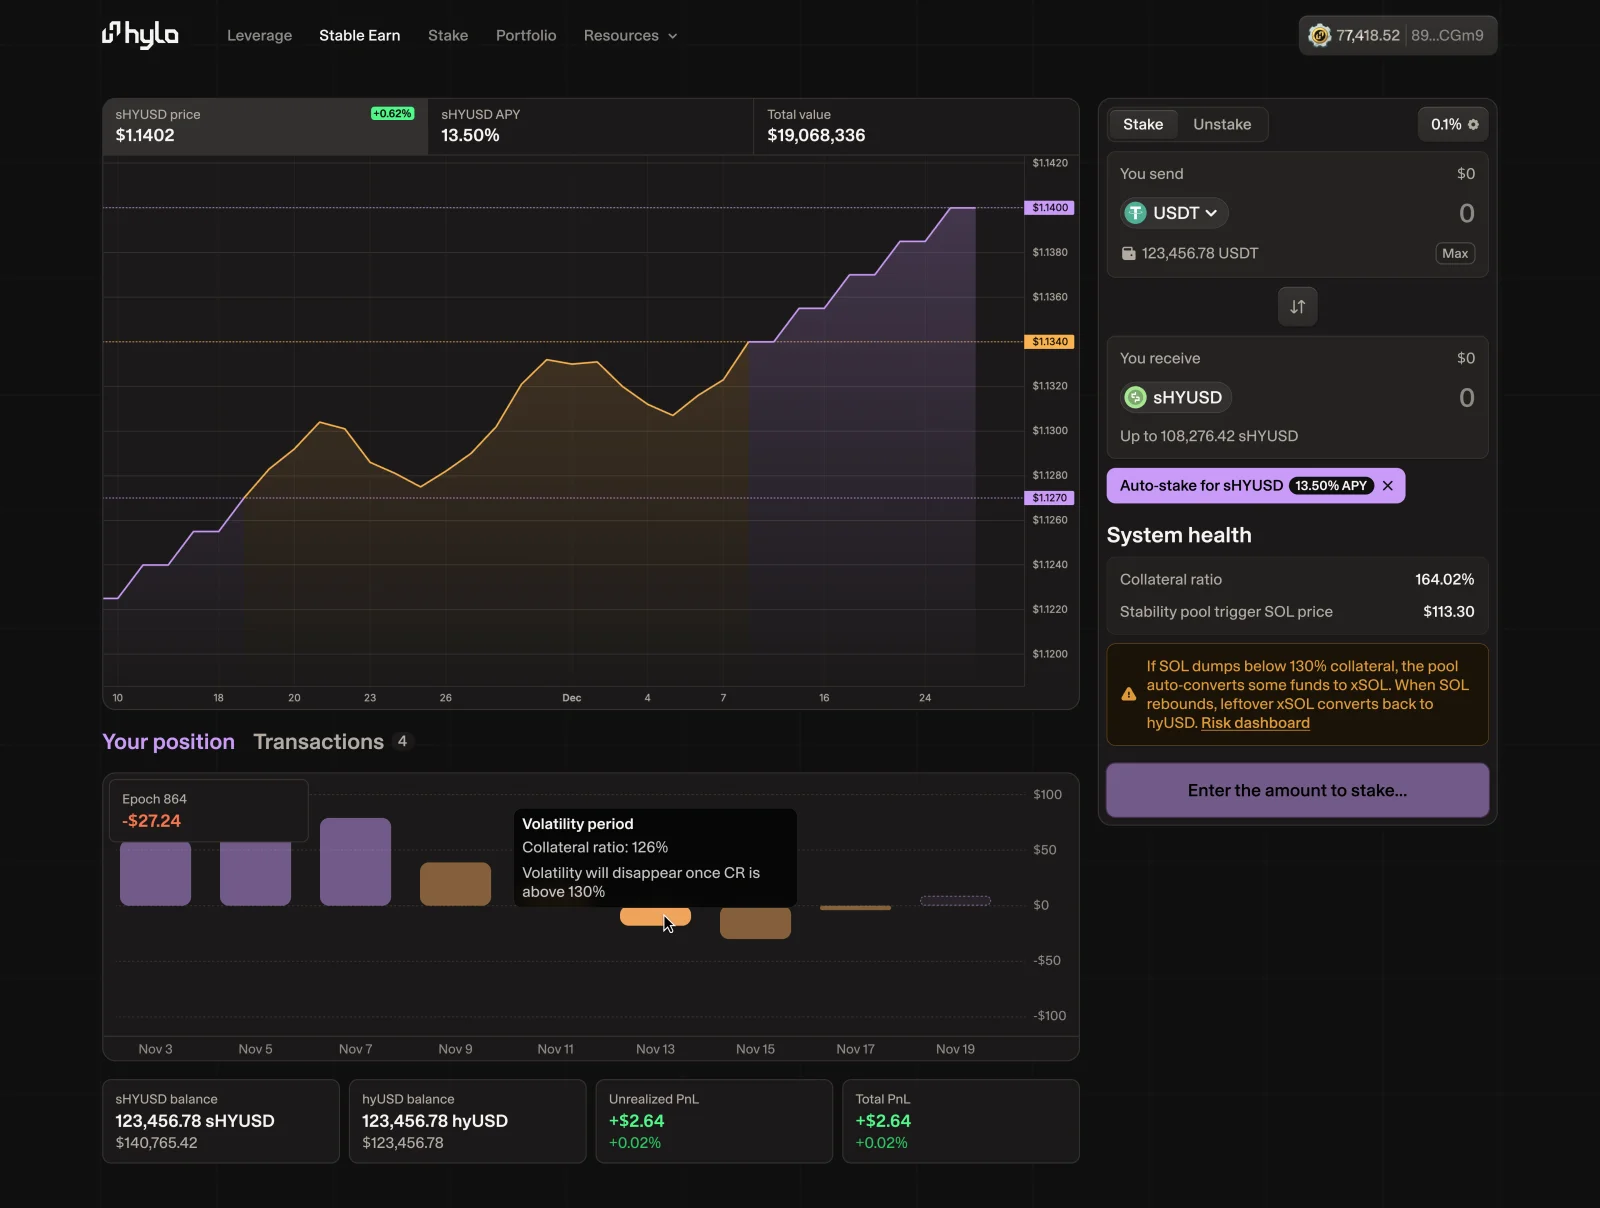The height and width of the screenshot is (1208, 1600).
Task: Go to the Stake nav item
Action: tap(448, 35)
